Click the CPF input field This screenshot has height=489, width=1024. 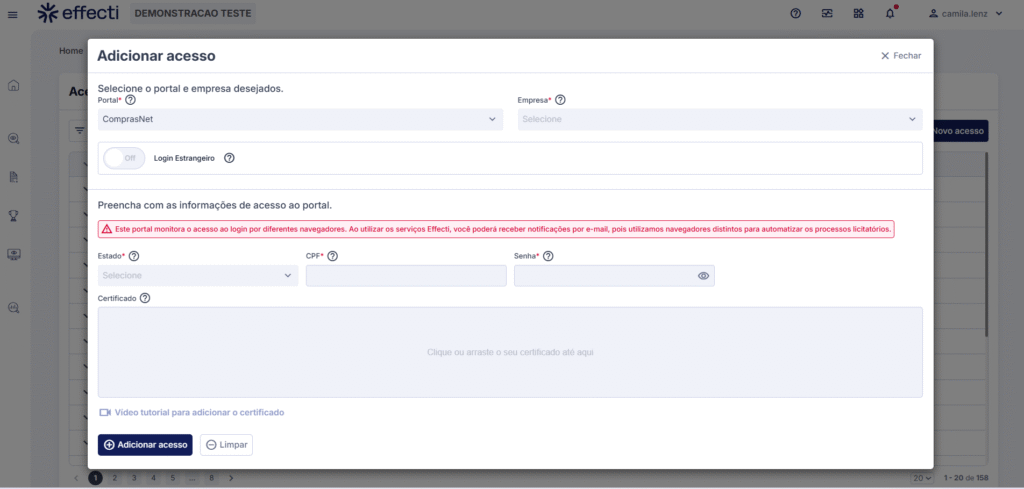coord(406,276)
